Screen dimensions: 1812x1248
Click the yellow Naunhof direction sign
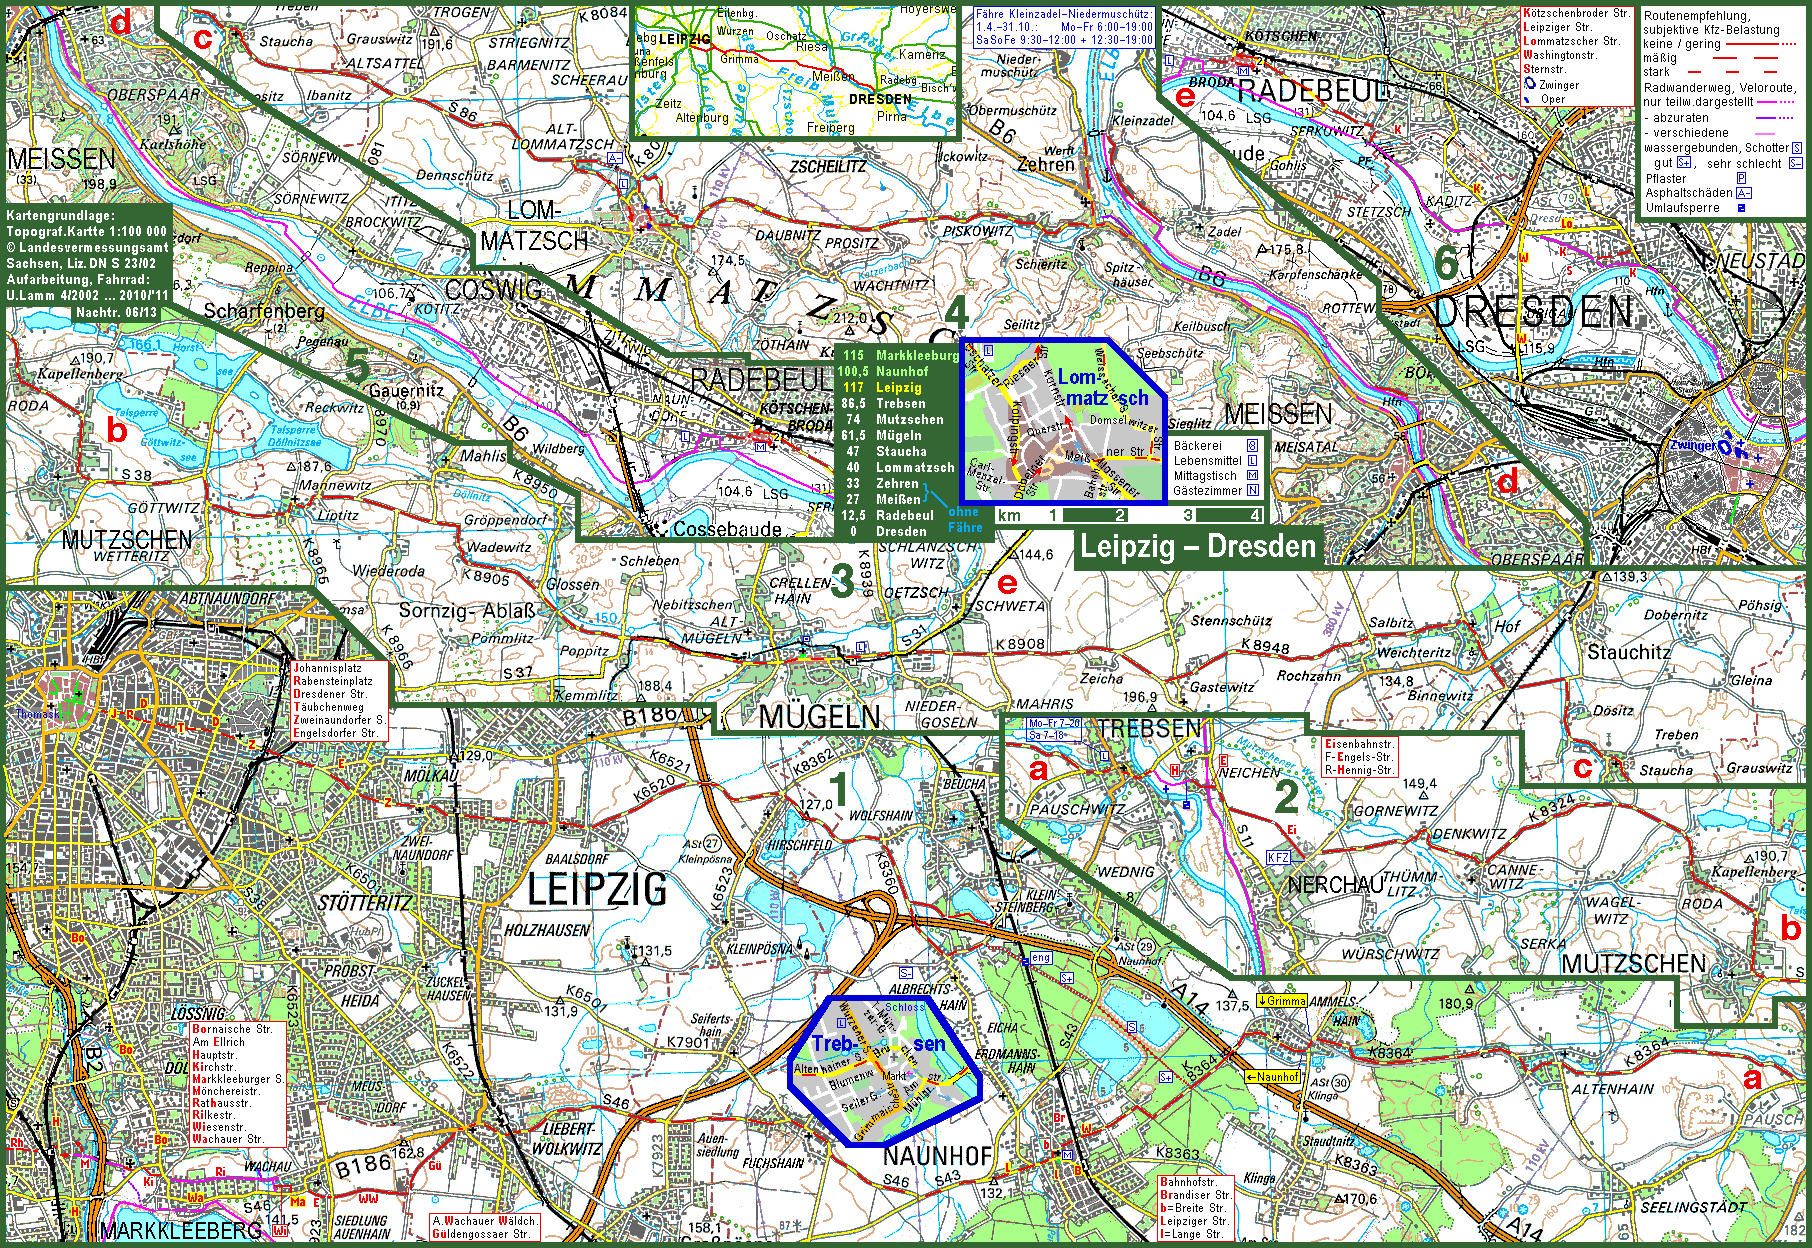tap(1273, 1077)
